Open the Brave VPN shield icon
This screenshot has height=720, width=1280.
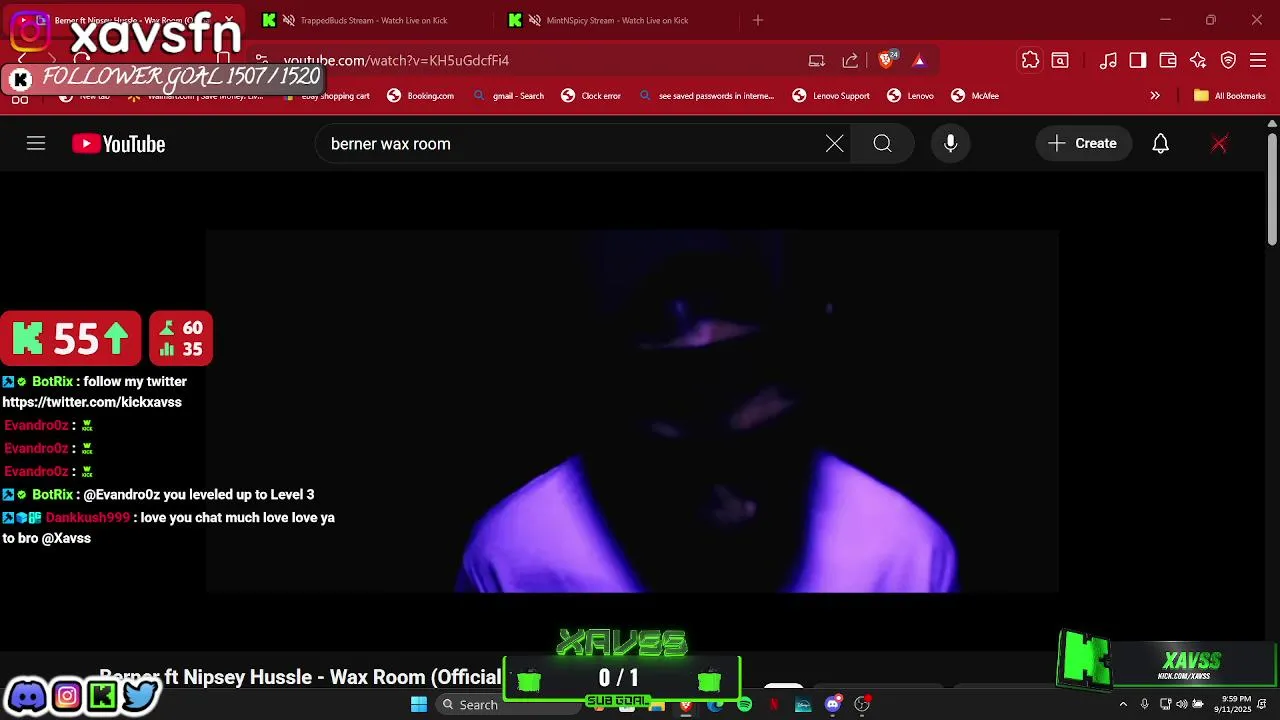[x=1228, y=61]
